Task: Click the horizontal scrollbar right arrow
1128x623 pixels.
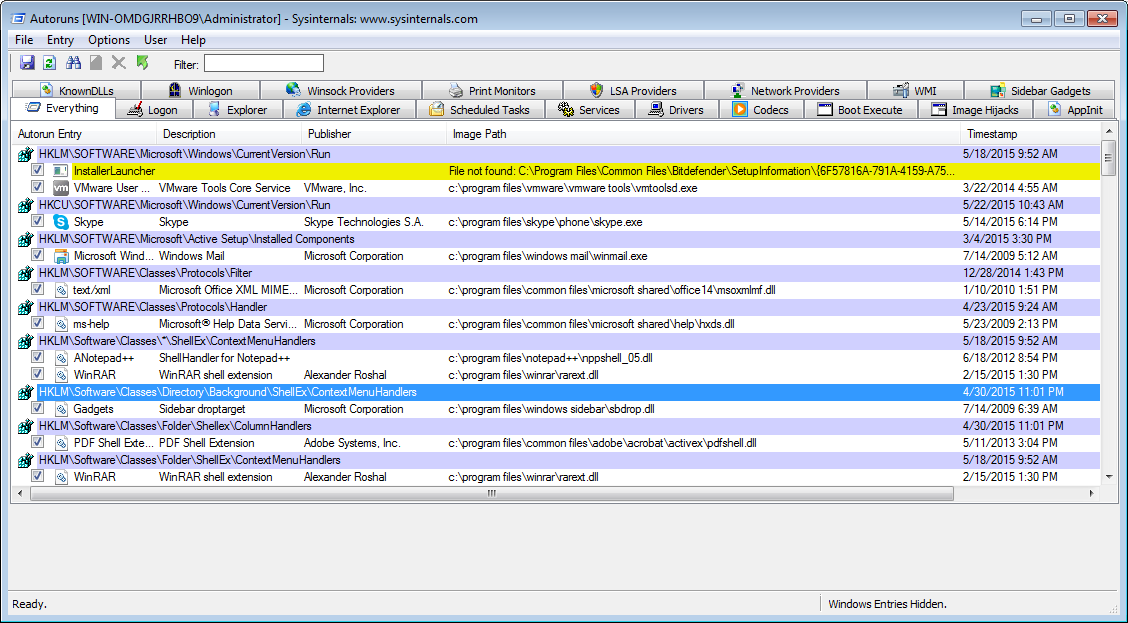Action: coord(1092,494)
